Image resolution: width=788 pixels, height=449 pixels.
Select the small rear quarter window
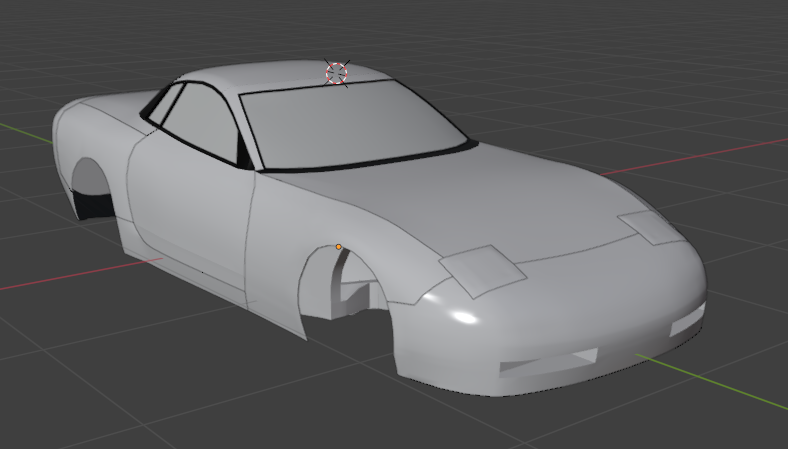(166, 104)
